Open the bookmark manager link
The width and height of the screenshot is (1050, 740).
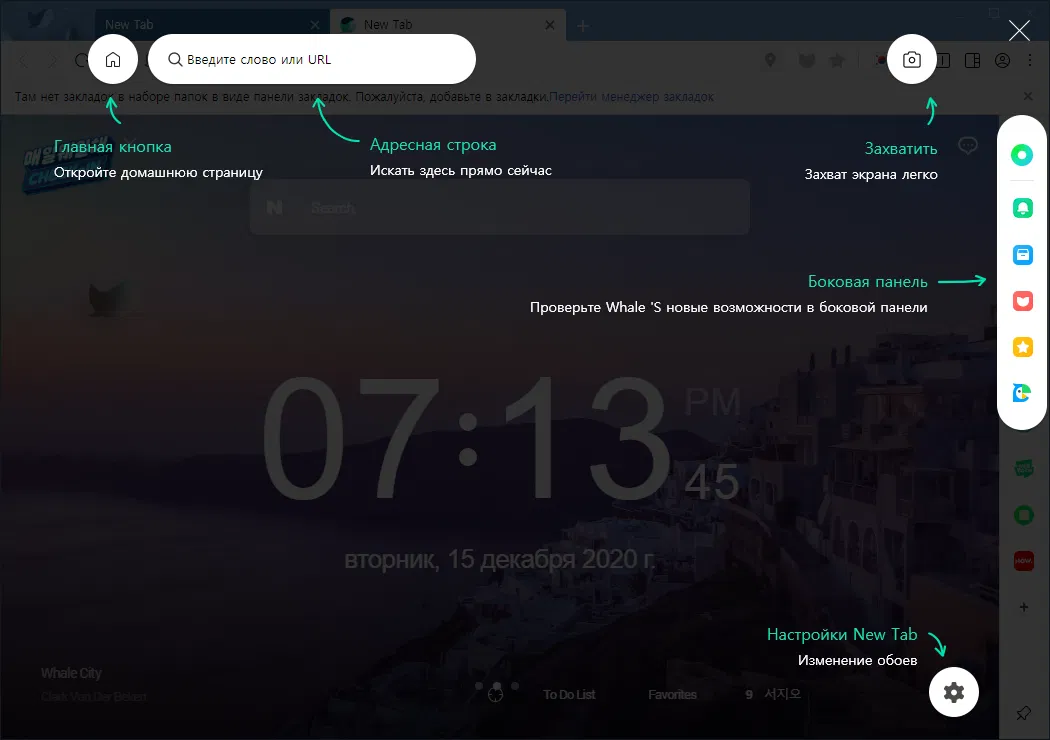pos(631,96)
